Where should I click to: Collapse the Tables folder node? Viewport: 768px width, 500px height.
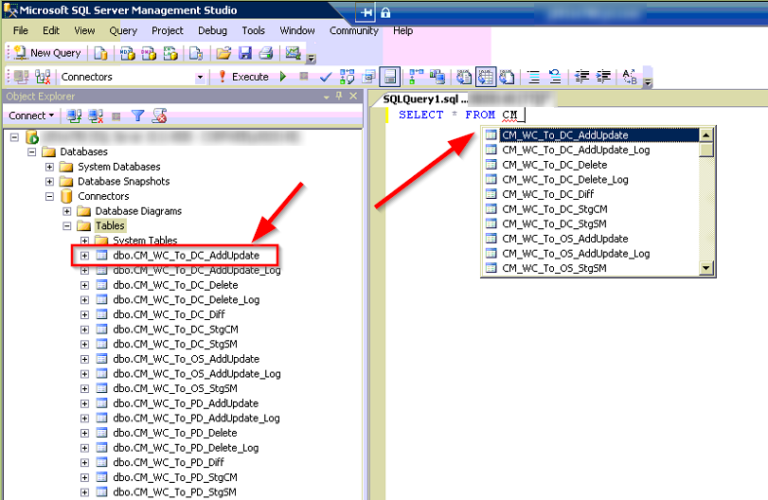click(67, 226)
